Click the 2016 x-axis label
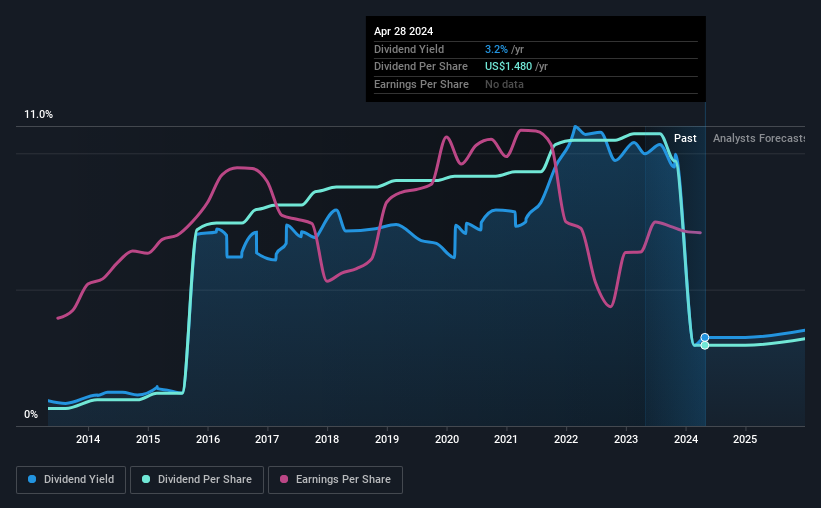821x508 pixels. point(208,439)
